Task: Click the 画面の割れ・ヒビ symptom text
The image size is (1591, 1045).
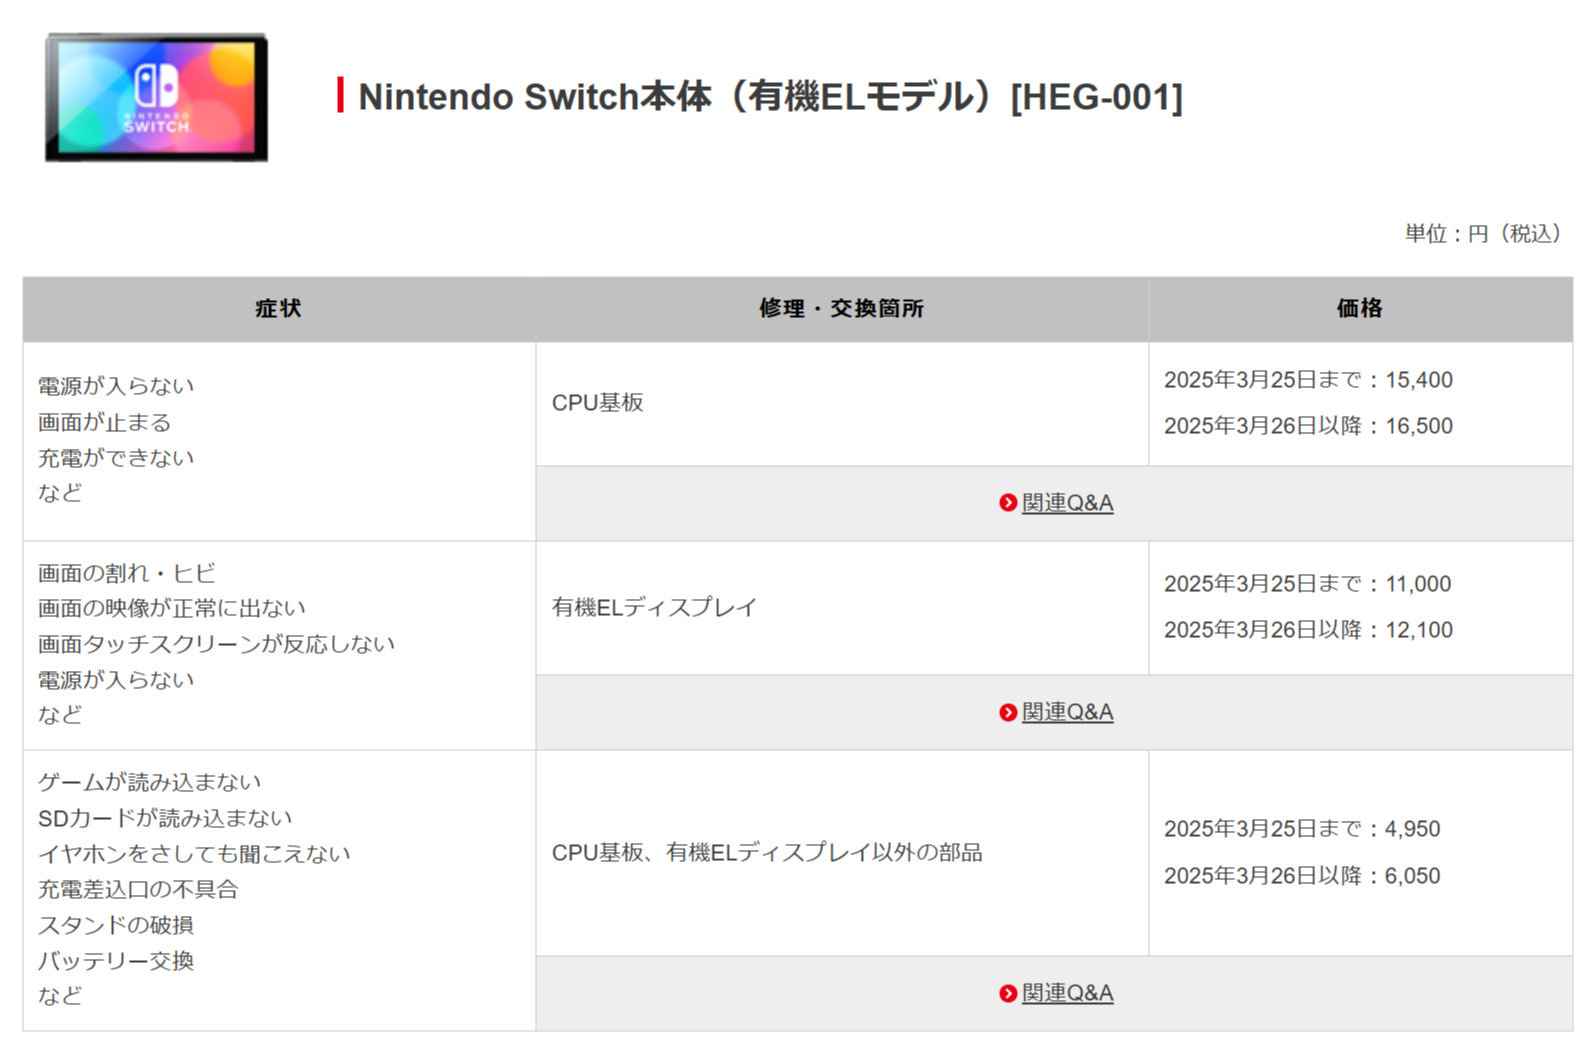Action: coord(127,573)
